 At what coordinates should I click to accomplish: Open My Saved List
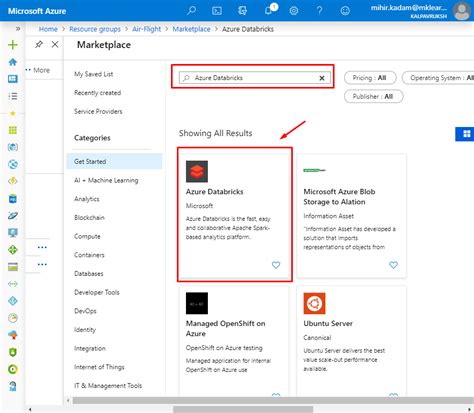93,74
